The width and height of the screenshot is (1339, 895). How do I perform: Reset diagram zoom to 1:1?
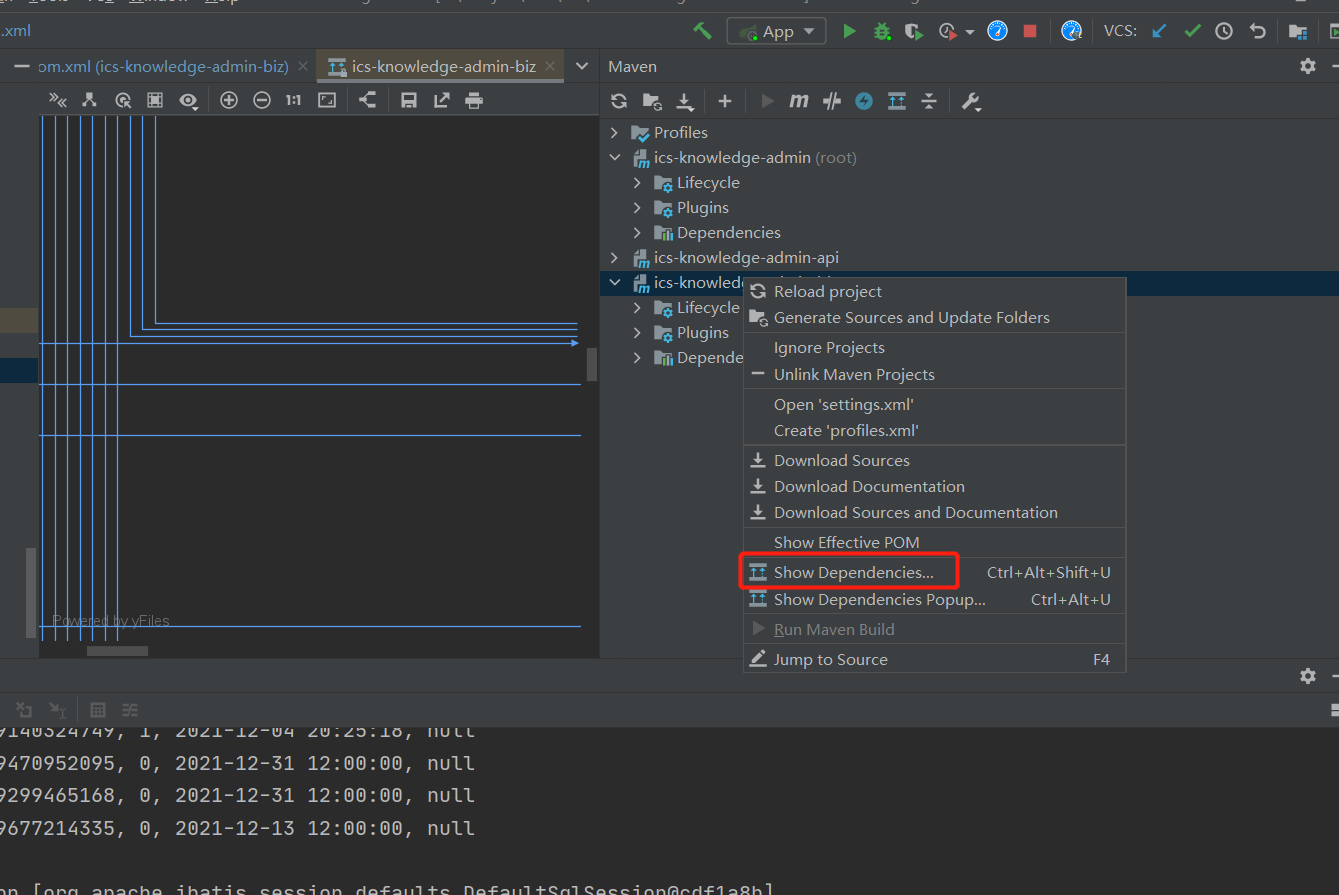[294, 100]
